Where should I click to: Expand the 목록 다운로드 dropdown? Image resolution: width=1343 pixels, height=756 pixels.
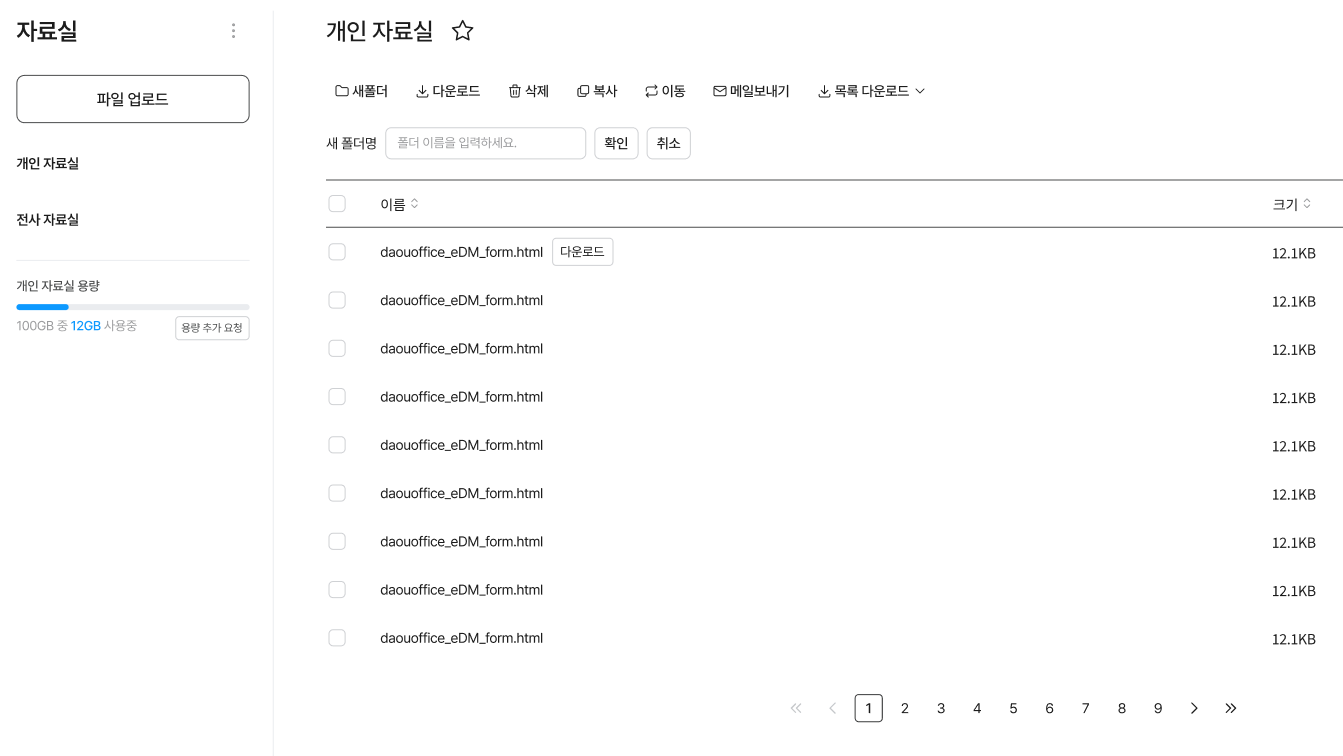(x=871, y=91)
